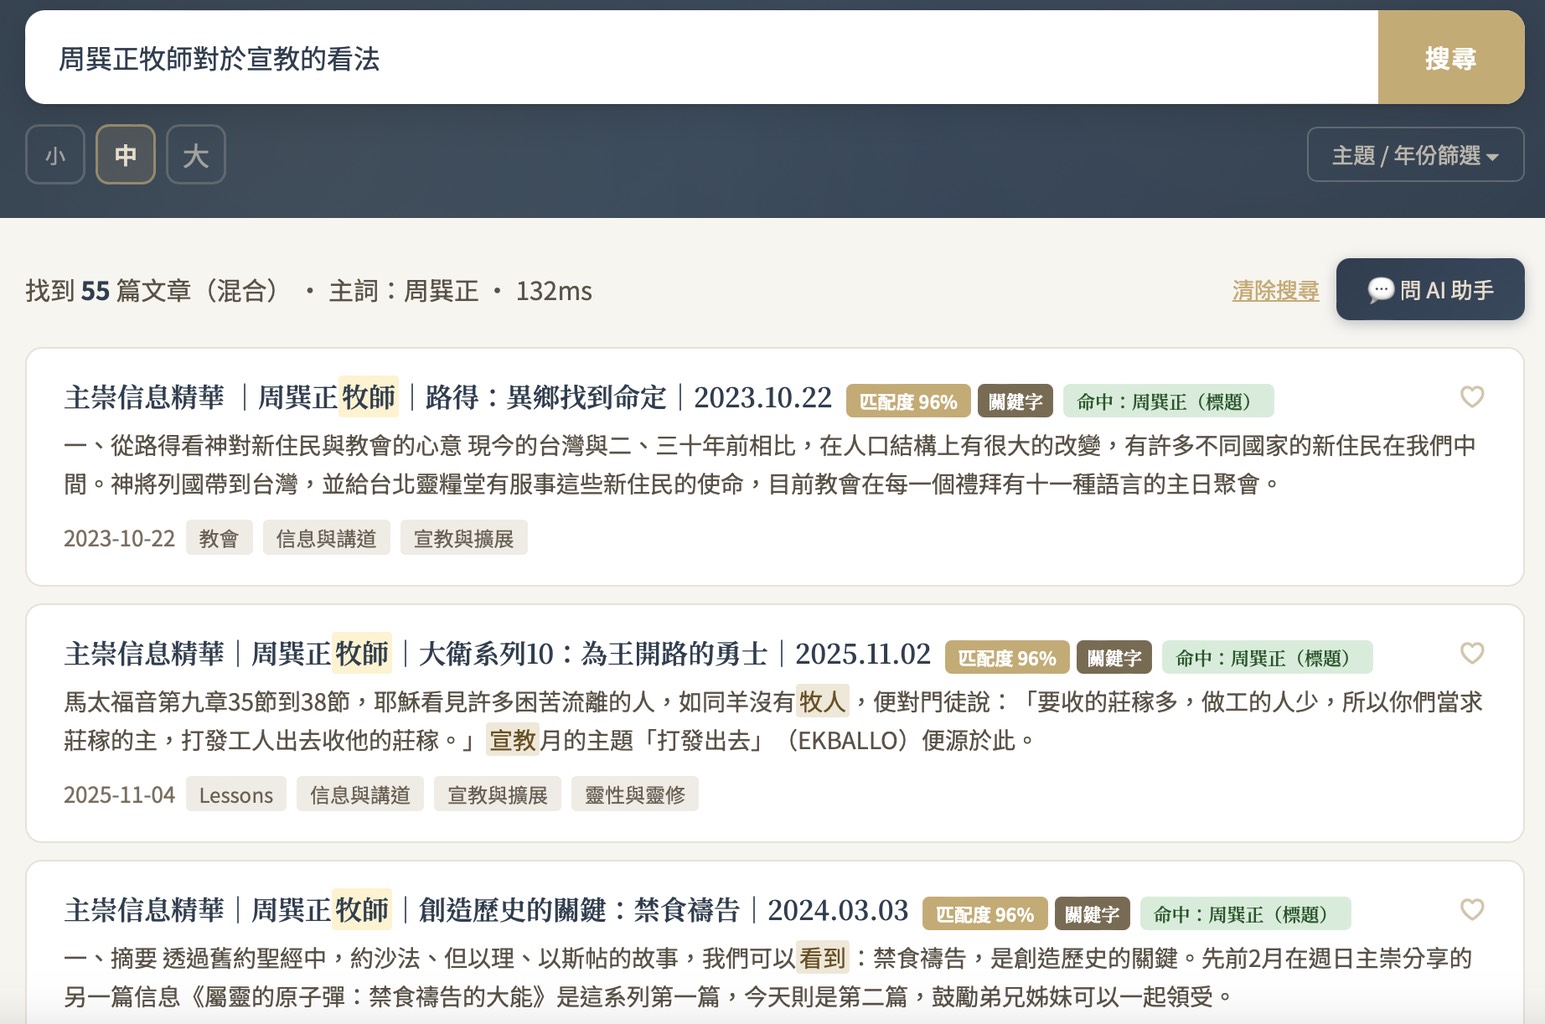The width and height of the screenshot is (1545, 1024).
Task: Click the Lessons tag
Action: coord(236,795)
